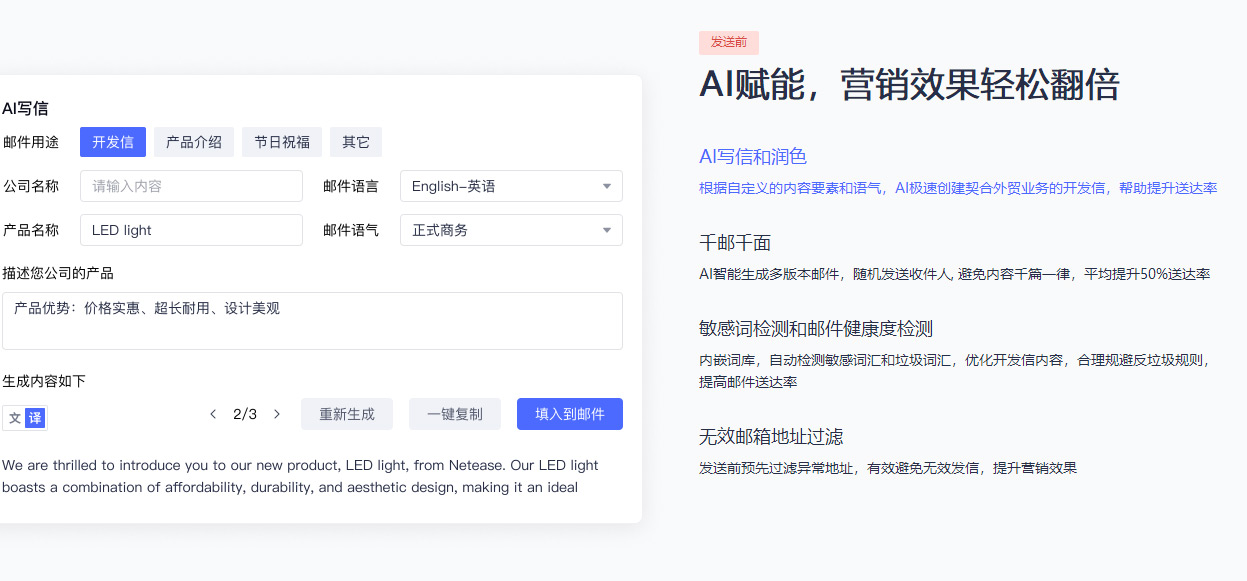Viewport: 1247px width, 581px height.
Task: Select the 千邮千面 feature section
Action: pos(735,243)
